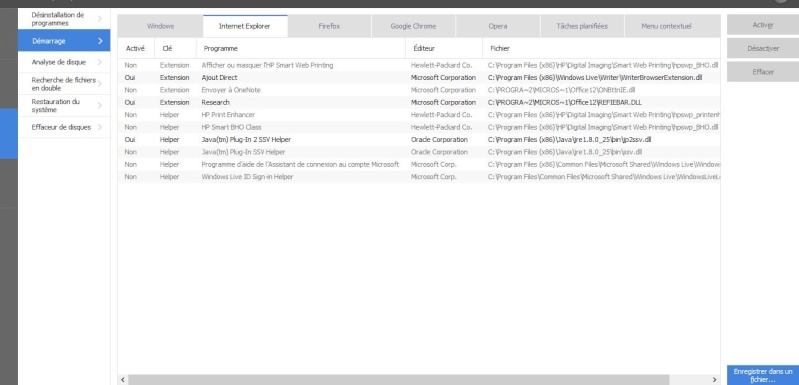Click chevron next to Désinstallation de programmes
Screen dimensions: 799x385
(x=99, y=19)
